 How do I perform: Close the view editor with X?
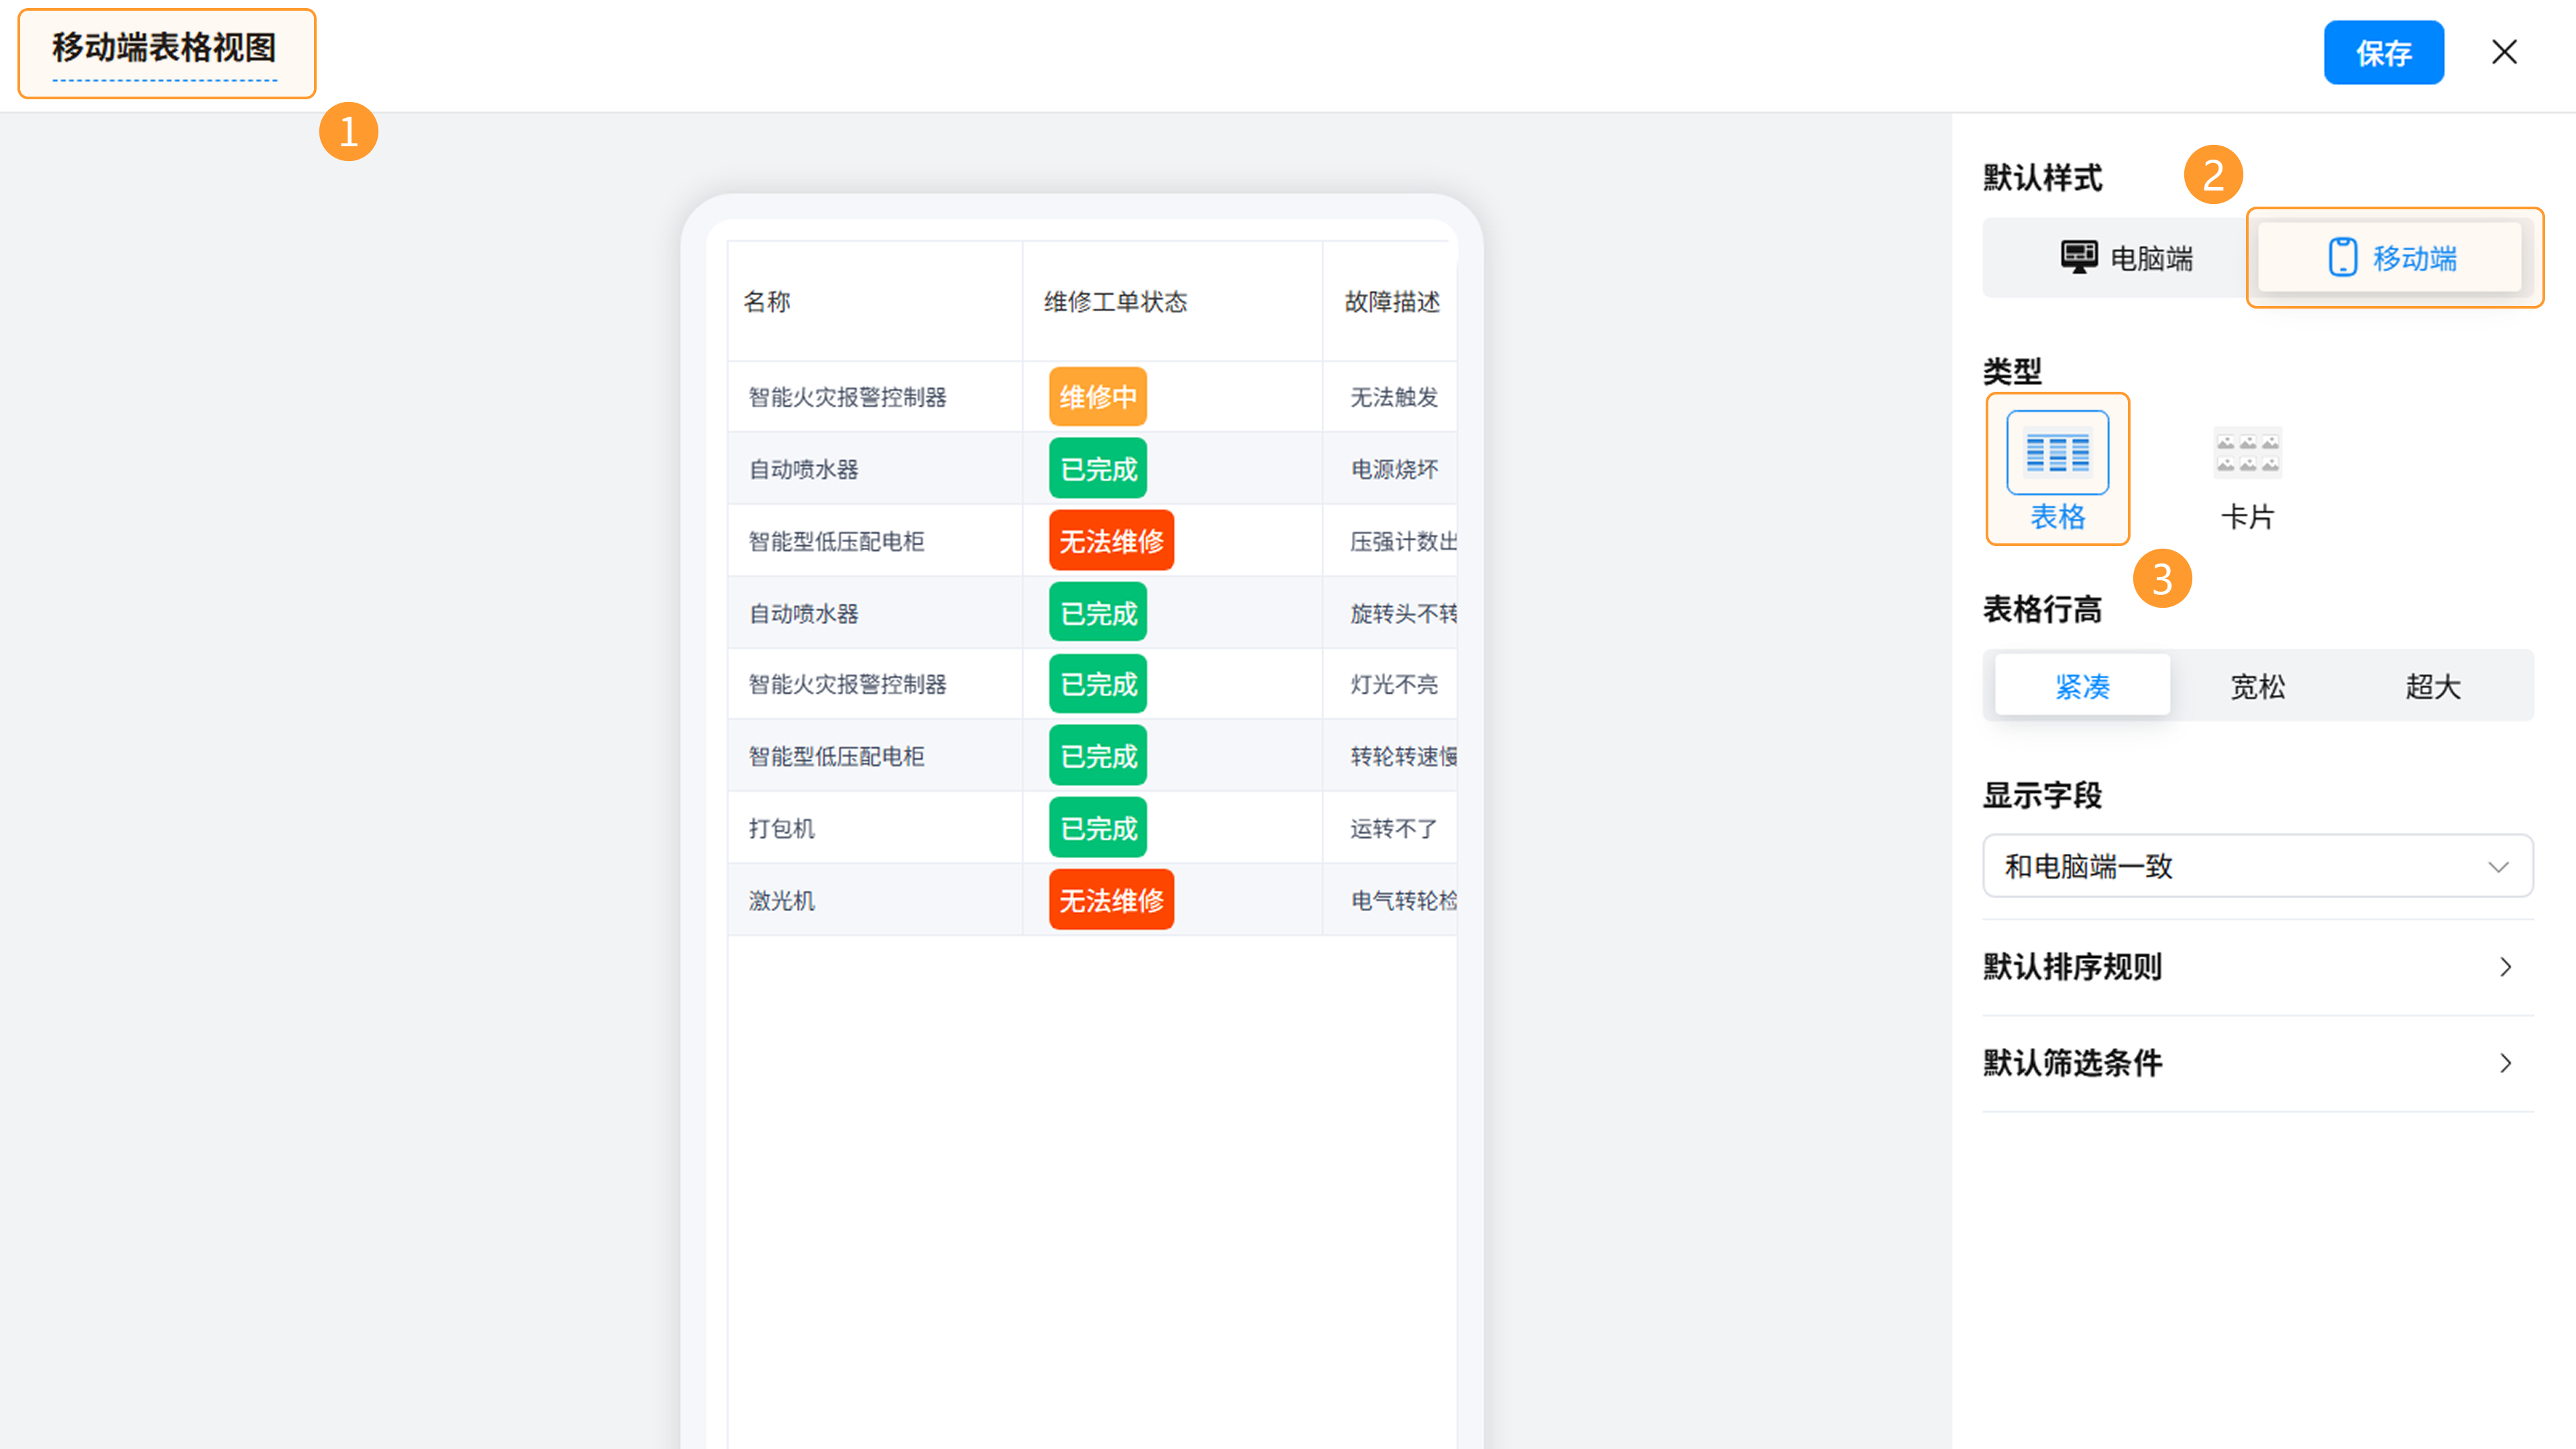[x=2504, y=52]
